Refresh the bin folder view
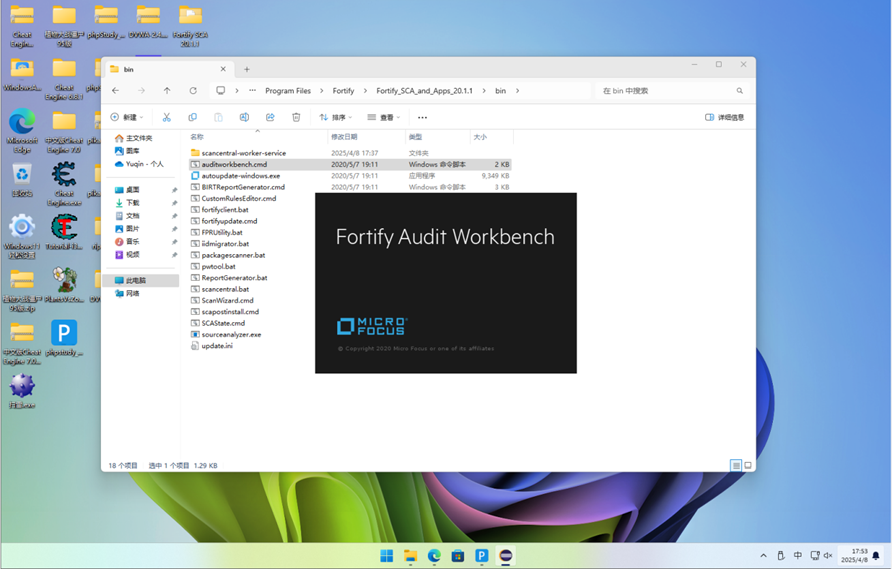892x569 pixels. point(193,90)
